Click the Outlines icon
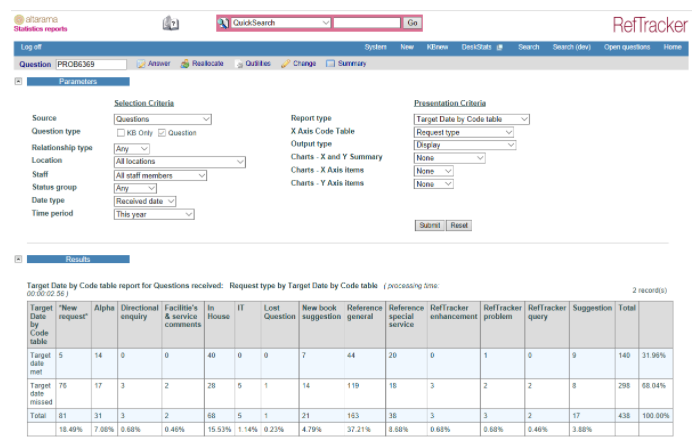The height and width of the screenshot is (447, 693). [x=239, y=64]
